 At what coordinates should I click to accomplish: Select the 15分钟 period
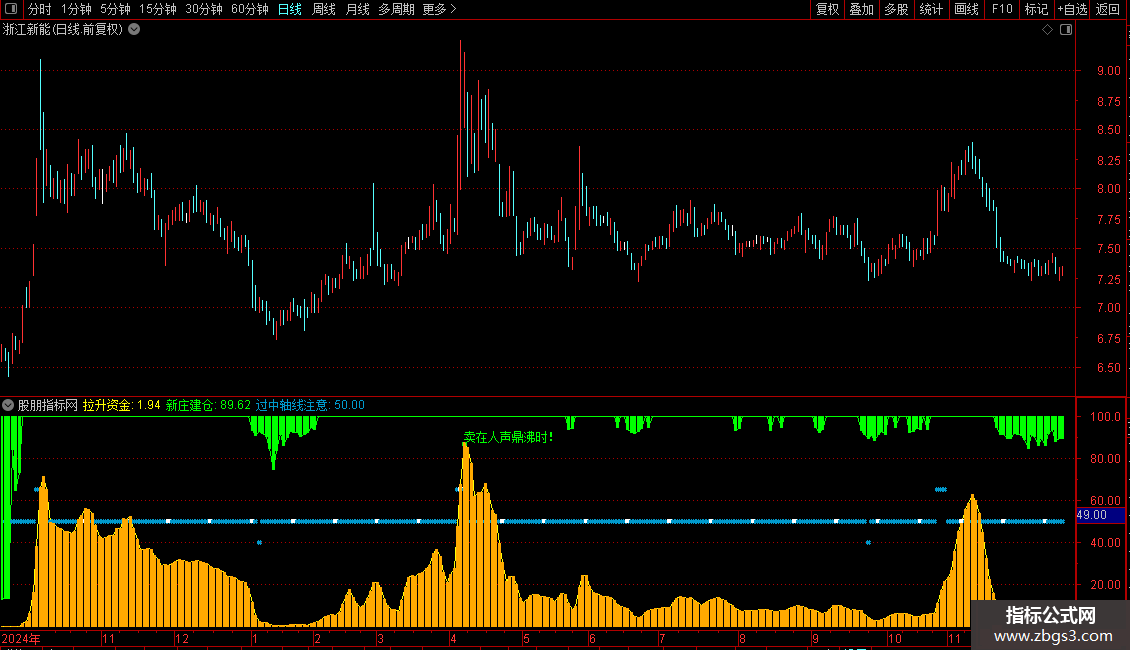(x=157, y=9)
